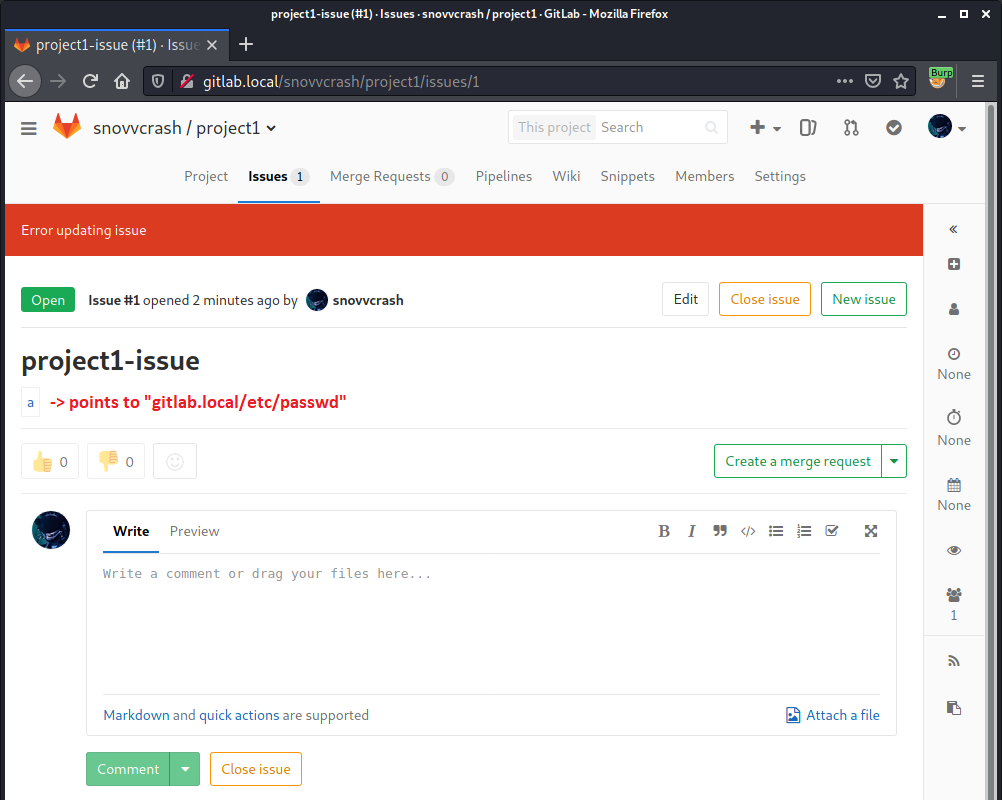Click the Attach a file link
This screenshot has width=1002, height=800.
tap(833, 715)
